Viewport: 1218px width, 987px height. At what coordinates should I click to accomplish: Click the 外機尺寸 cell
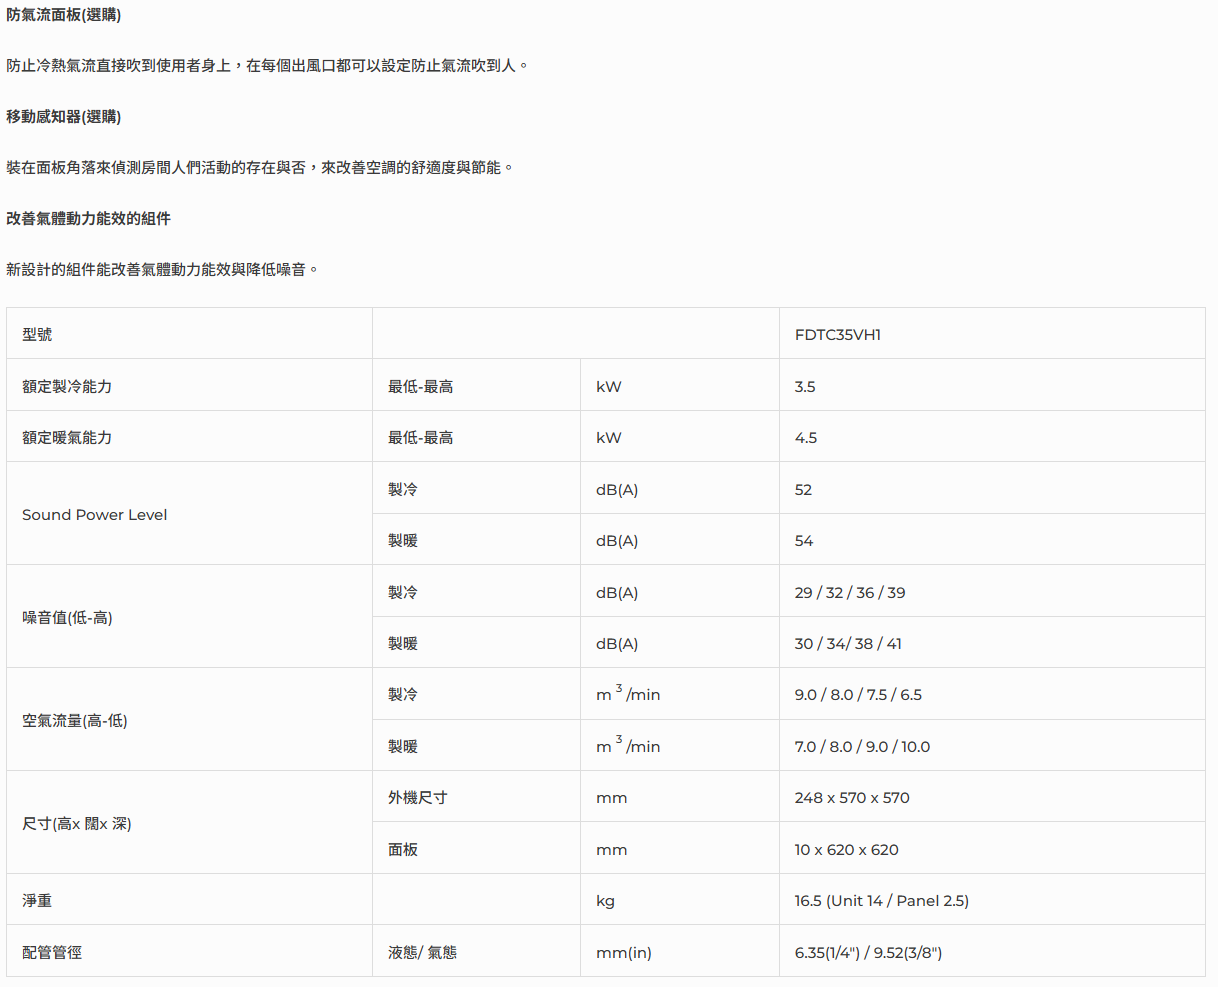click(417, 798)
